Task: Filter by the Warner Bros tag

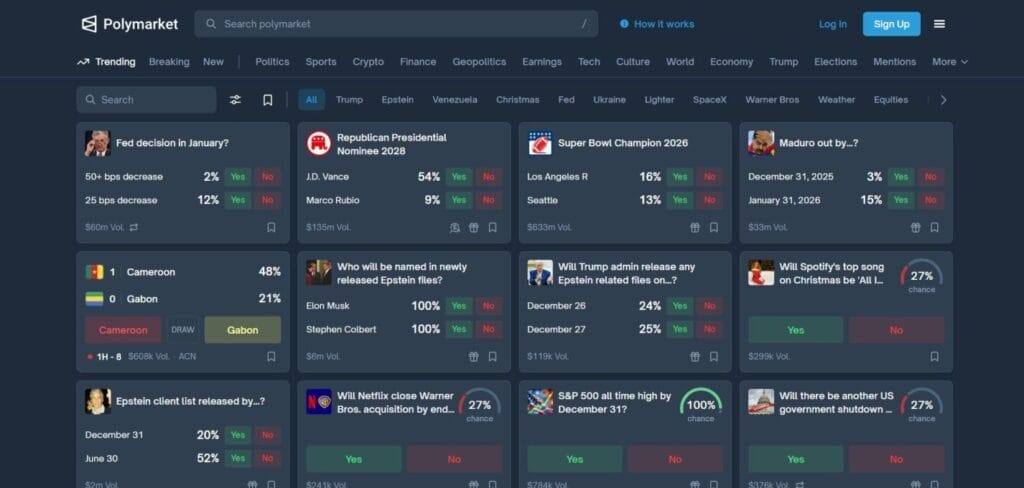Action: [x=773, y=100]
